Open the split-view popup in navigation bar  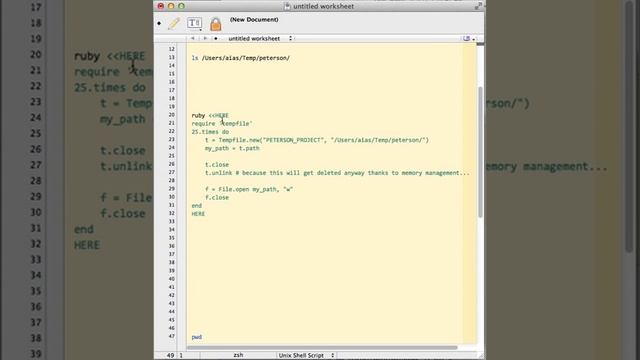pyautogui.click(x=469, y=38)
